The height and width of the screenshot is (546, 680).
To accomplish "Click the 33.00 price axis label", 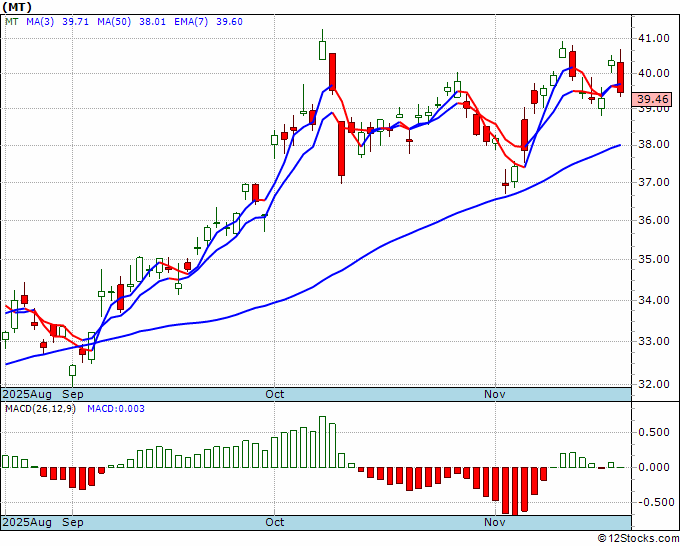I will point(654,341).
